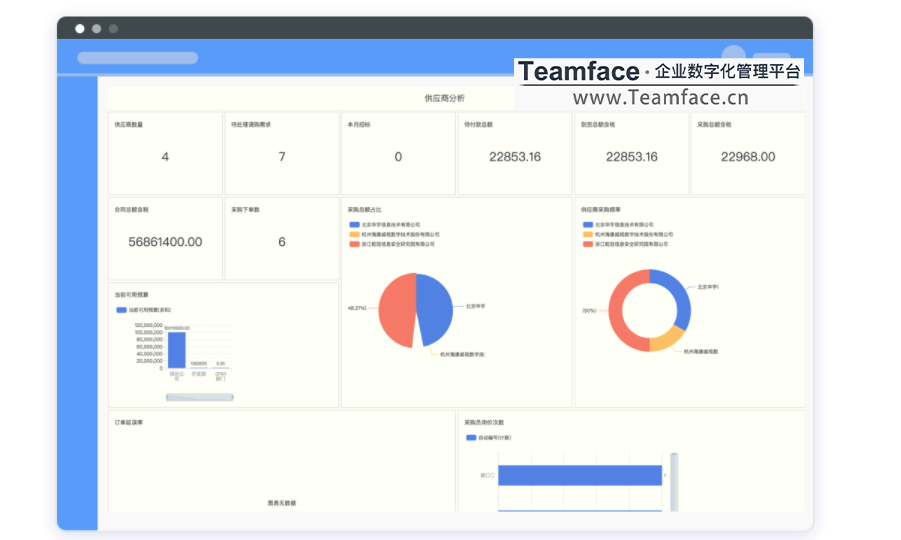The width and height of the screenshot is (901, 540).
Task: Click the 22853.16 value under 到货总额含税
Action: (x=632, y=157)
